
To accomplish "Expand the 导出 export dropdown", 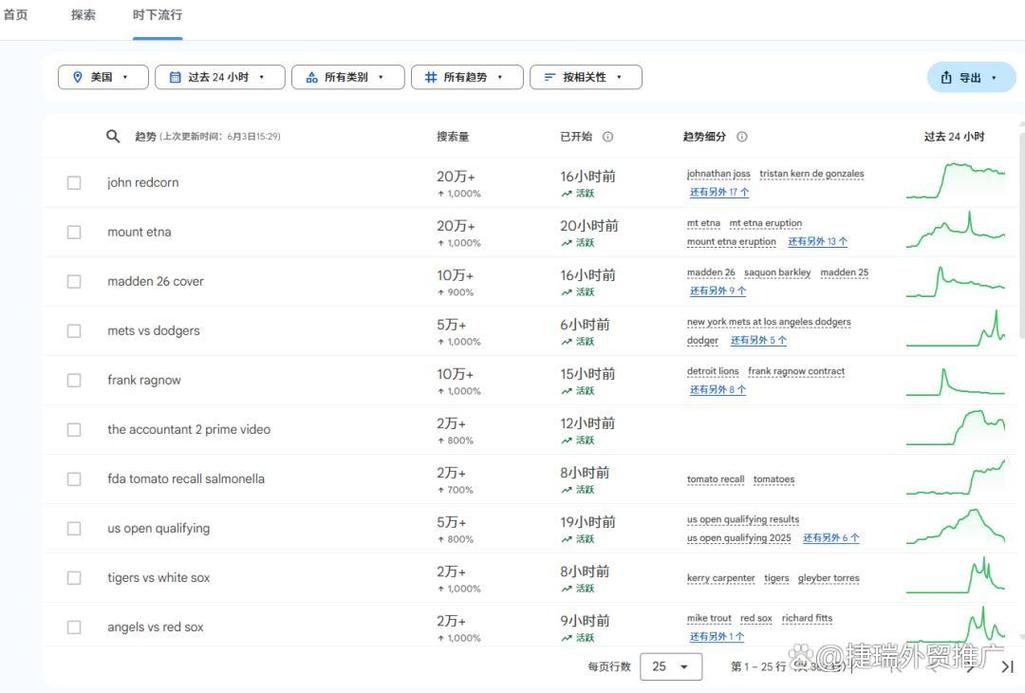I will [971, 78].
